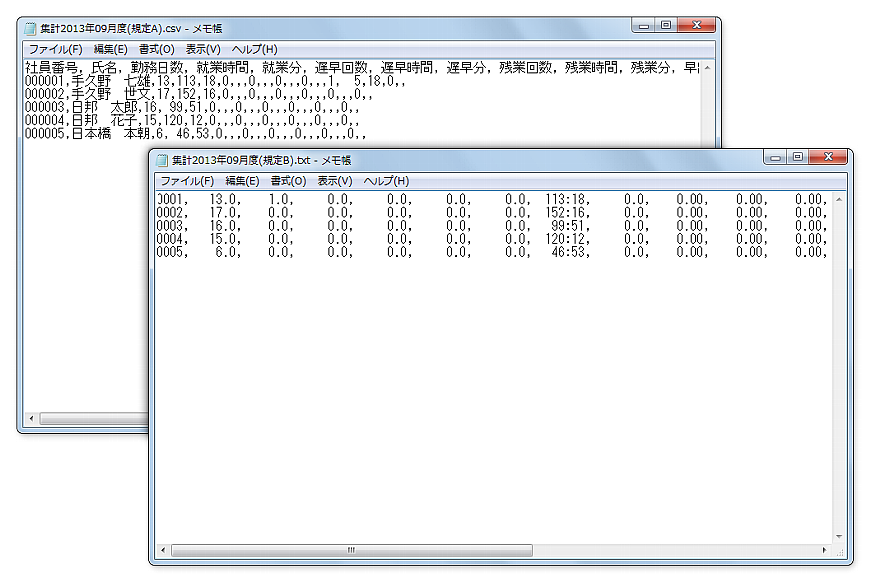
Task: Open 書式(O) menu in 規定A.csv window
Action: coord(156,49)
